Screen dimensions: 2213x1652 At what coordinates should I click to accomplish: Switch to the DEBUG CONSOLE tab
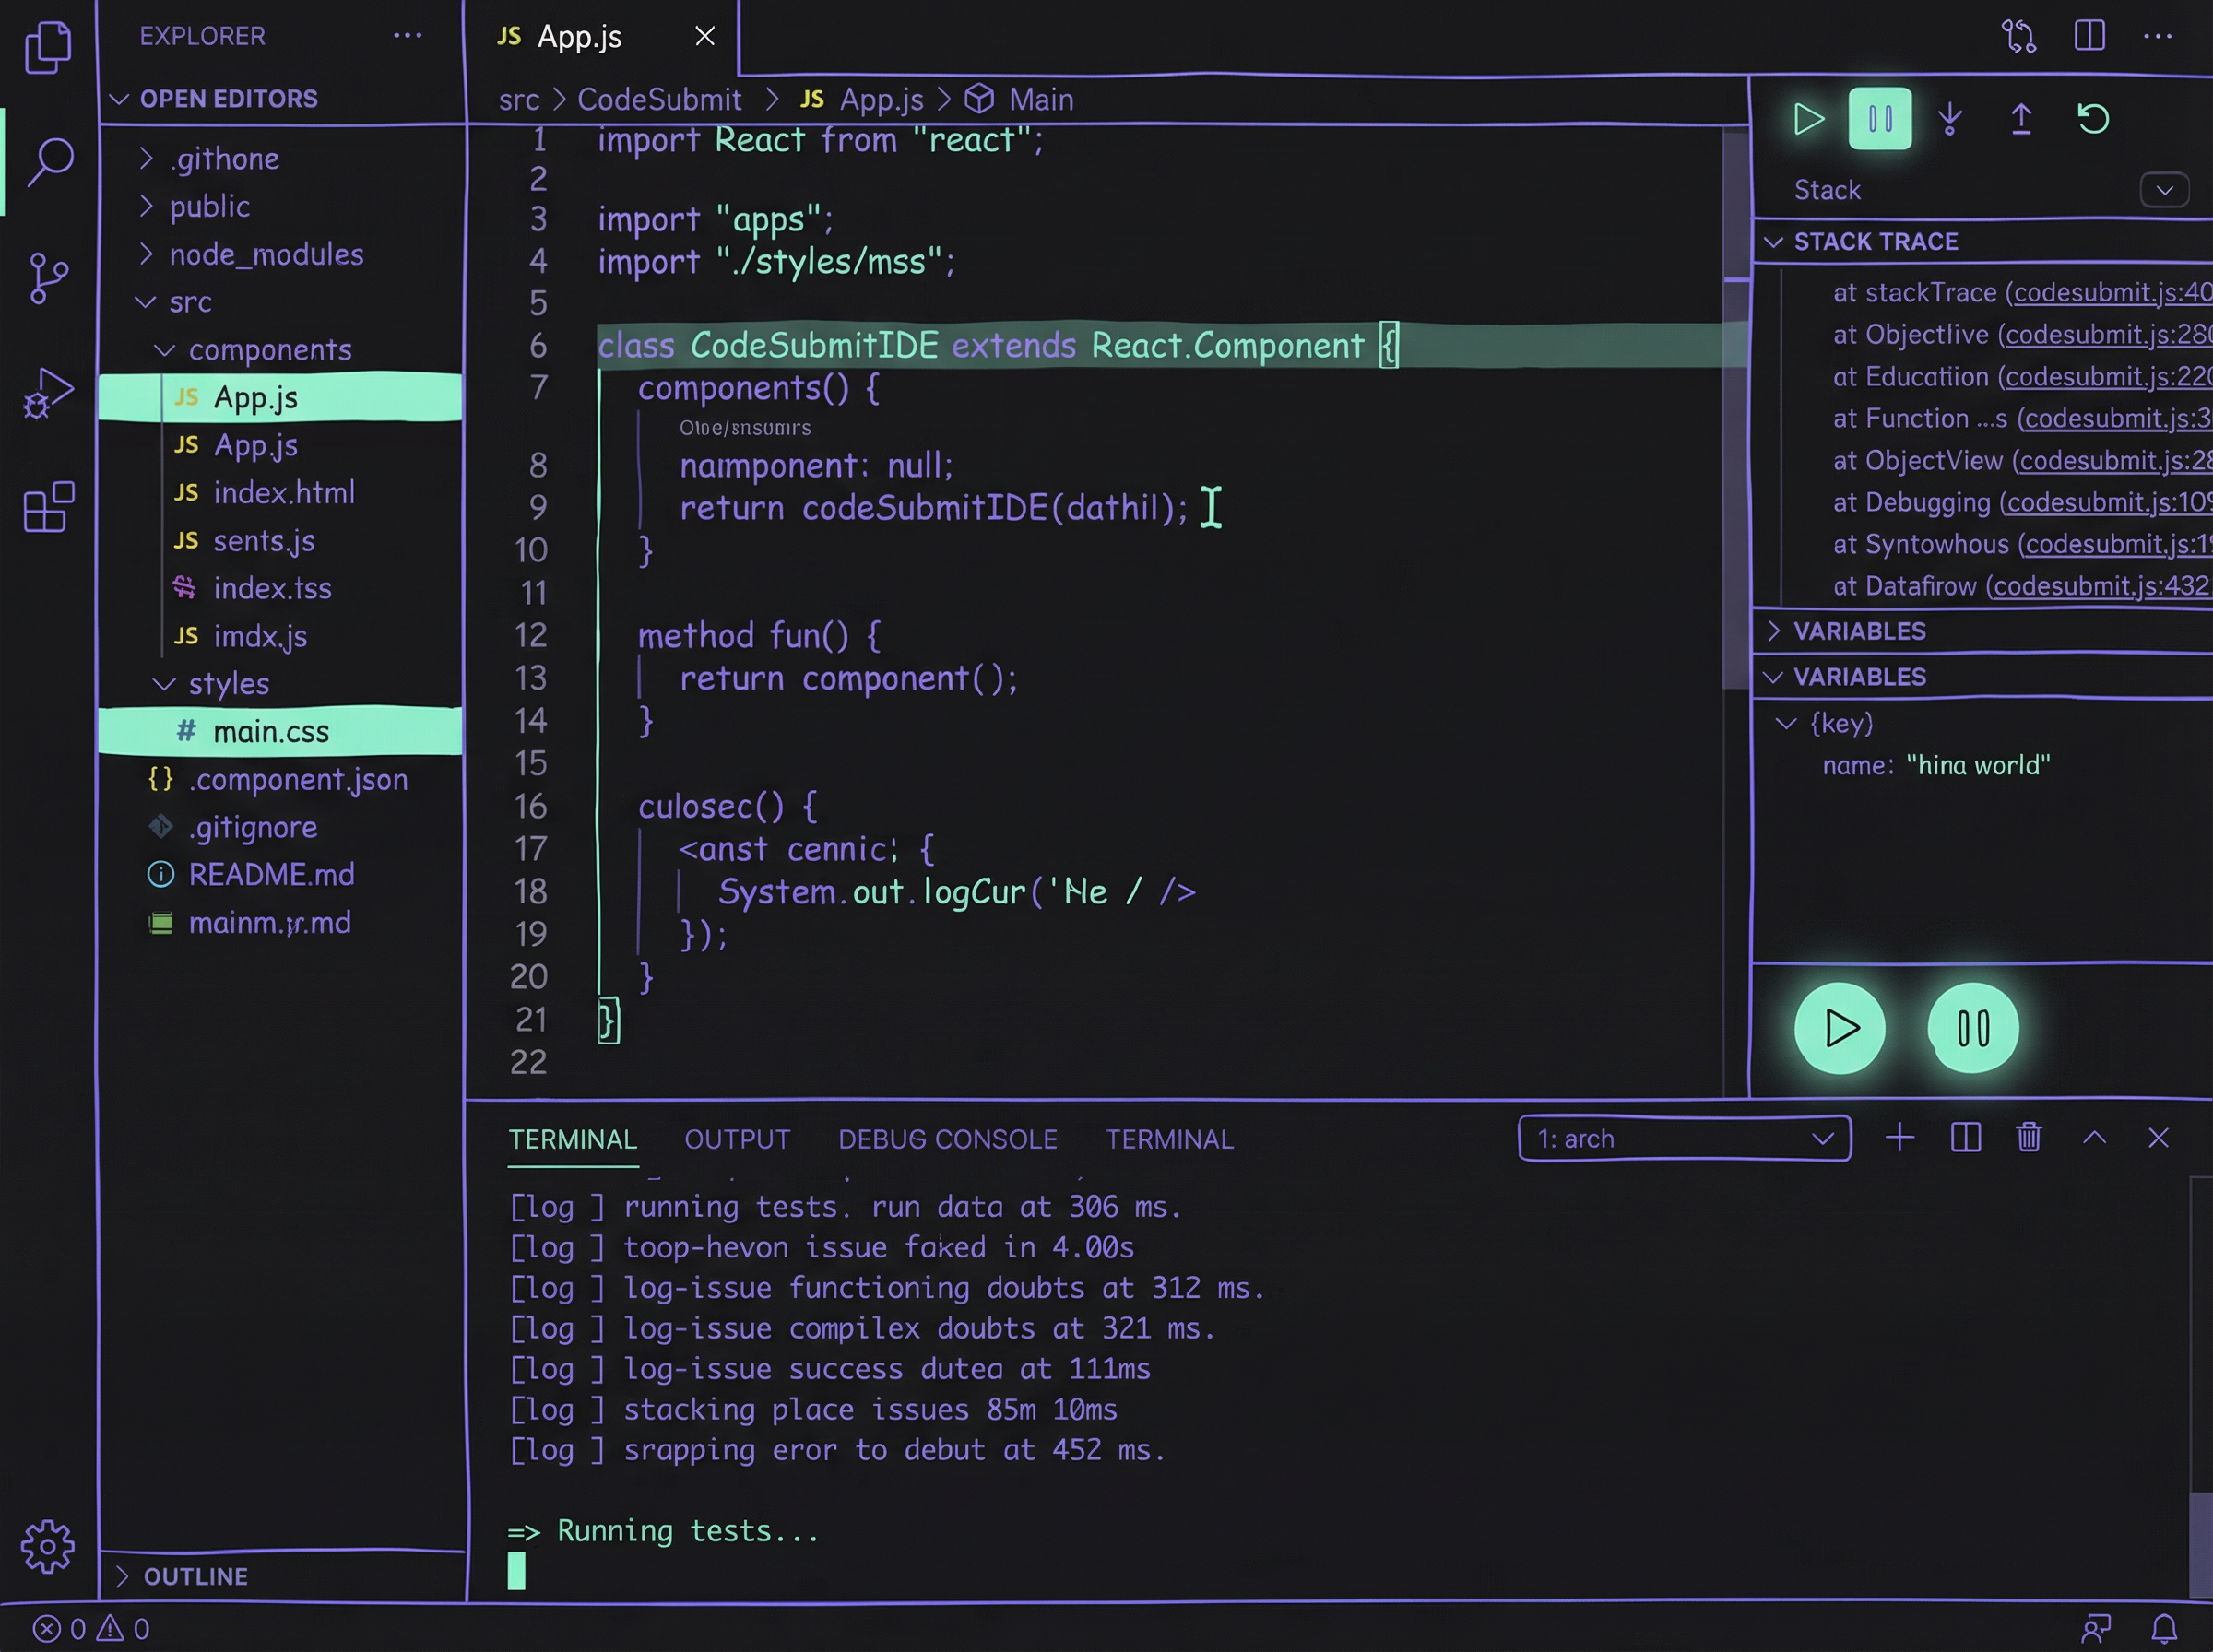click(946, 1138)
